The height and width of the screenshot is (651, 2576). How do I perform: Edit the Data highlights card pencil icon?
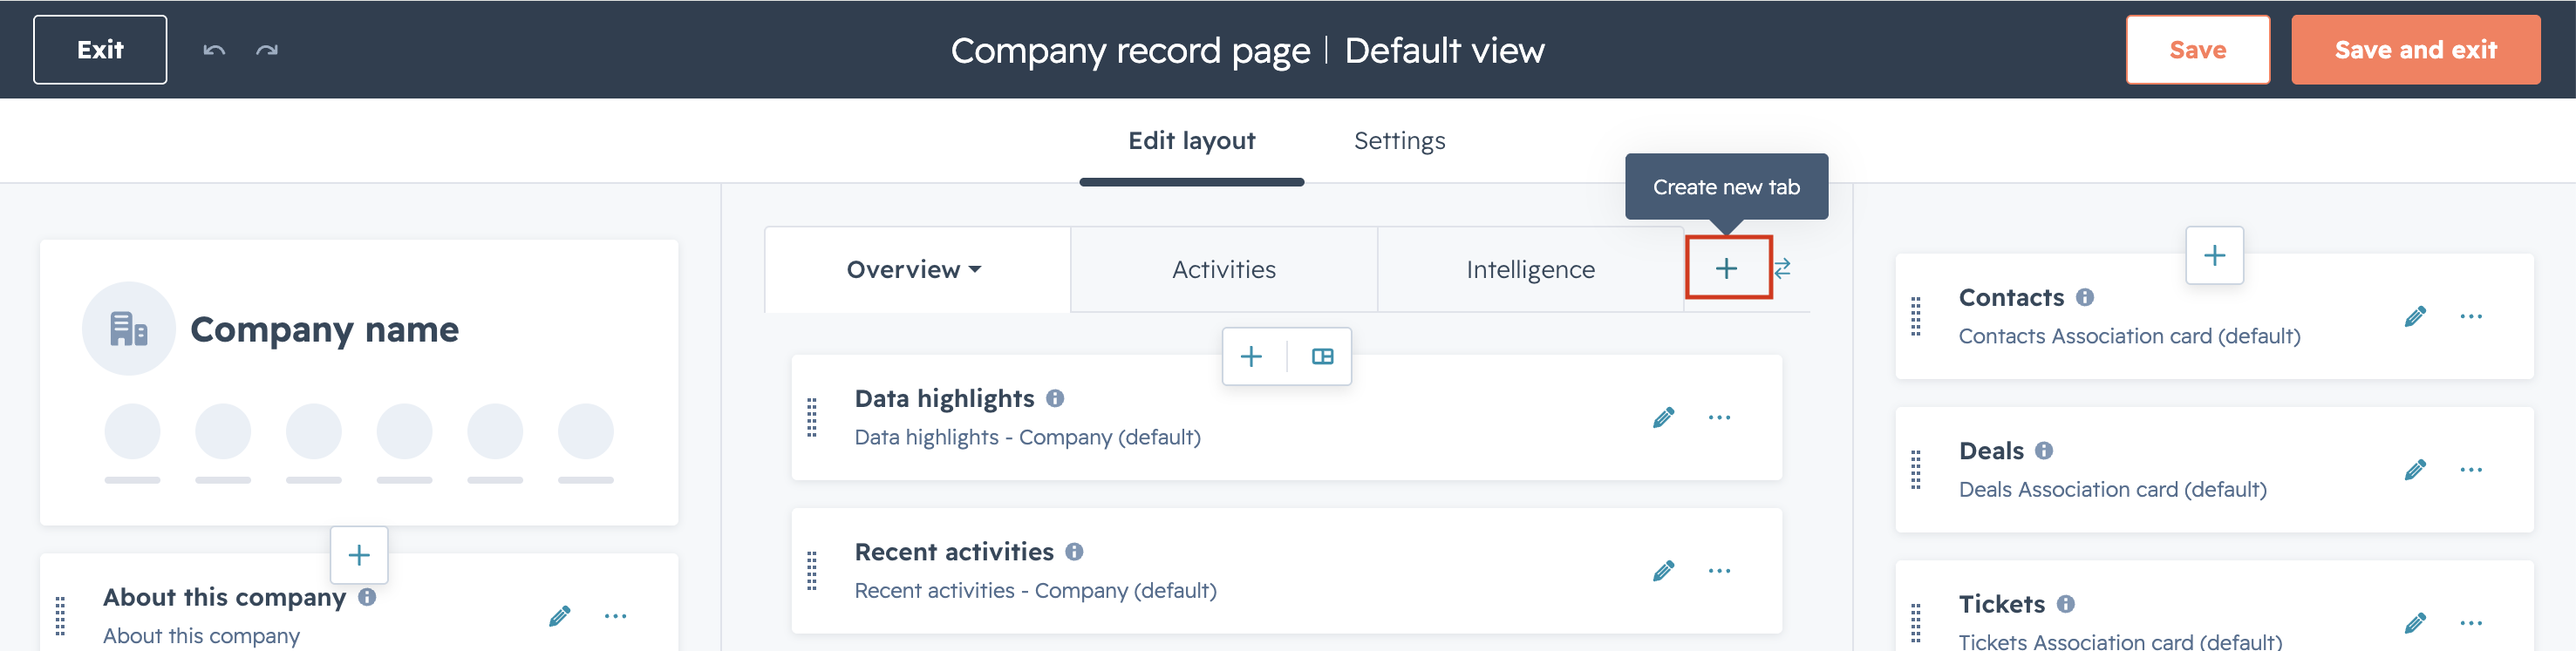pyautogui.click(x=1663, y=418)
